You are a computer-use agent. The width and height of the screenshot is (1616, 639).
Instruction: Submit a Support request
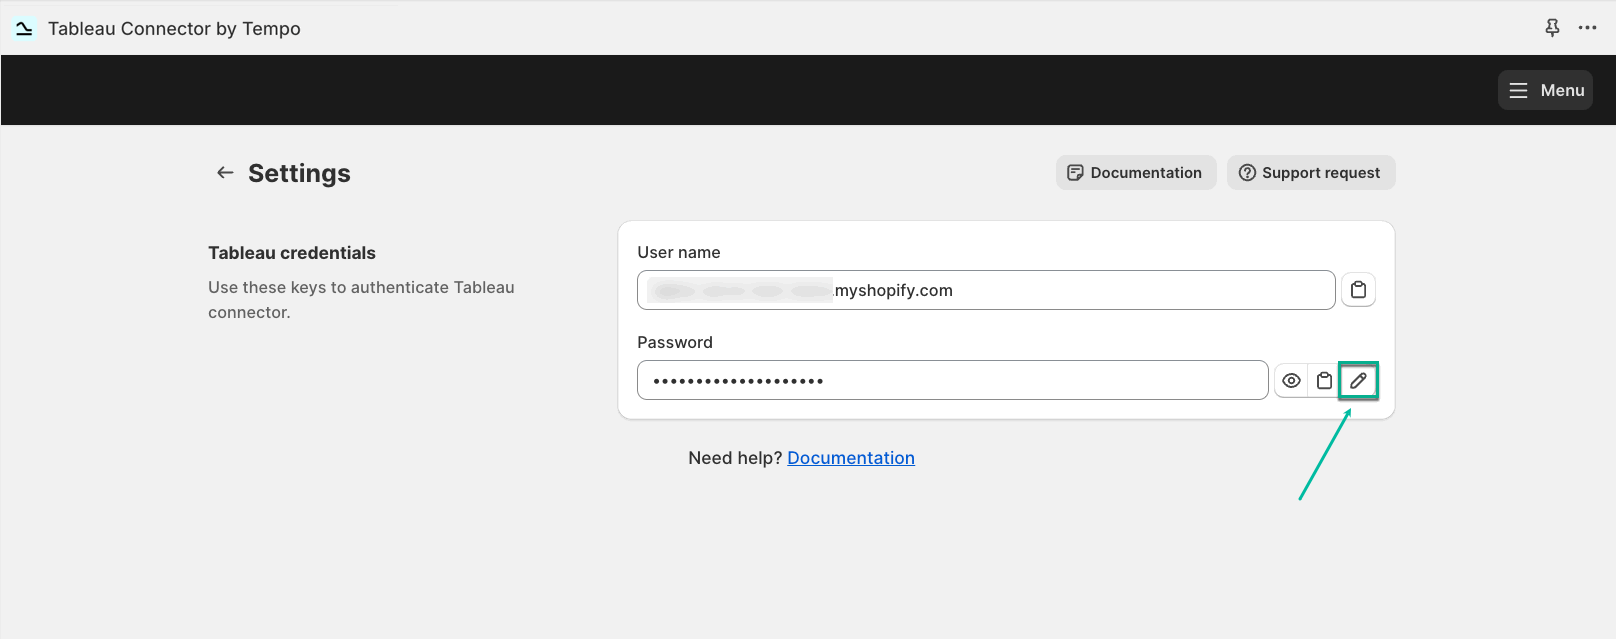click(1311, 172)
